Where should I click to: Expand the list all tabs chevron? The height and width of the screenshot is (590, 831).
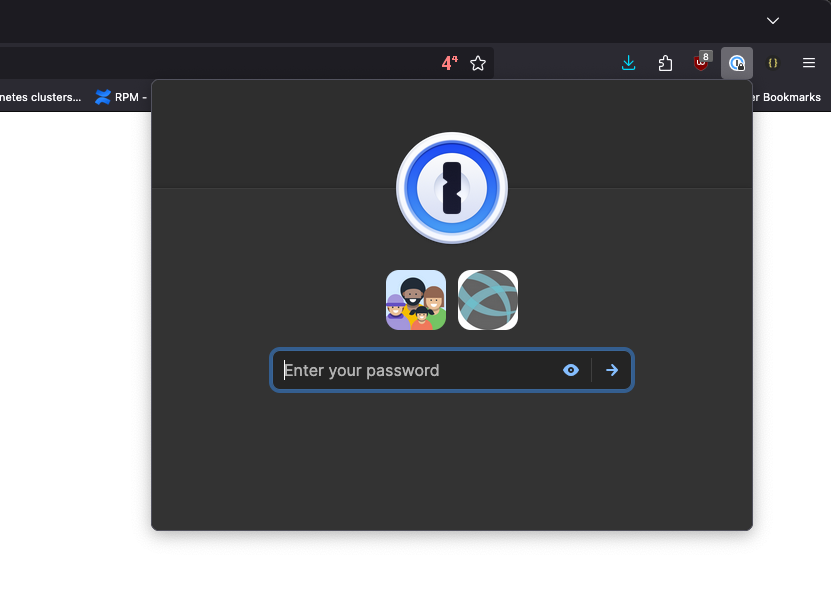coord(773,20)
